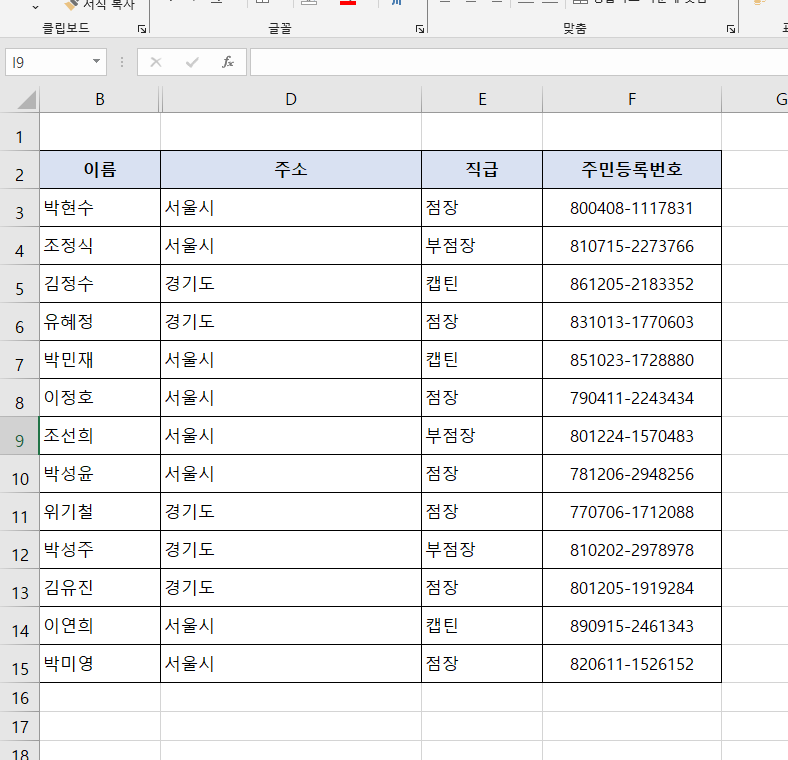
Task: Click the 직급 header cell
Action: pos(482,169)
